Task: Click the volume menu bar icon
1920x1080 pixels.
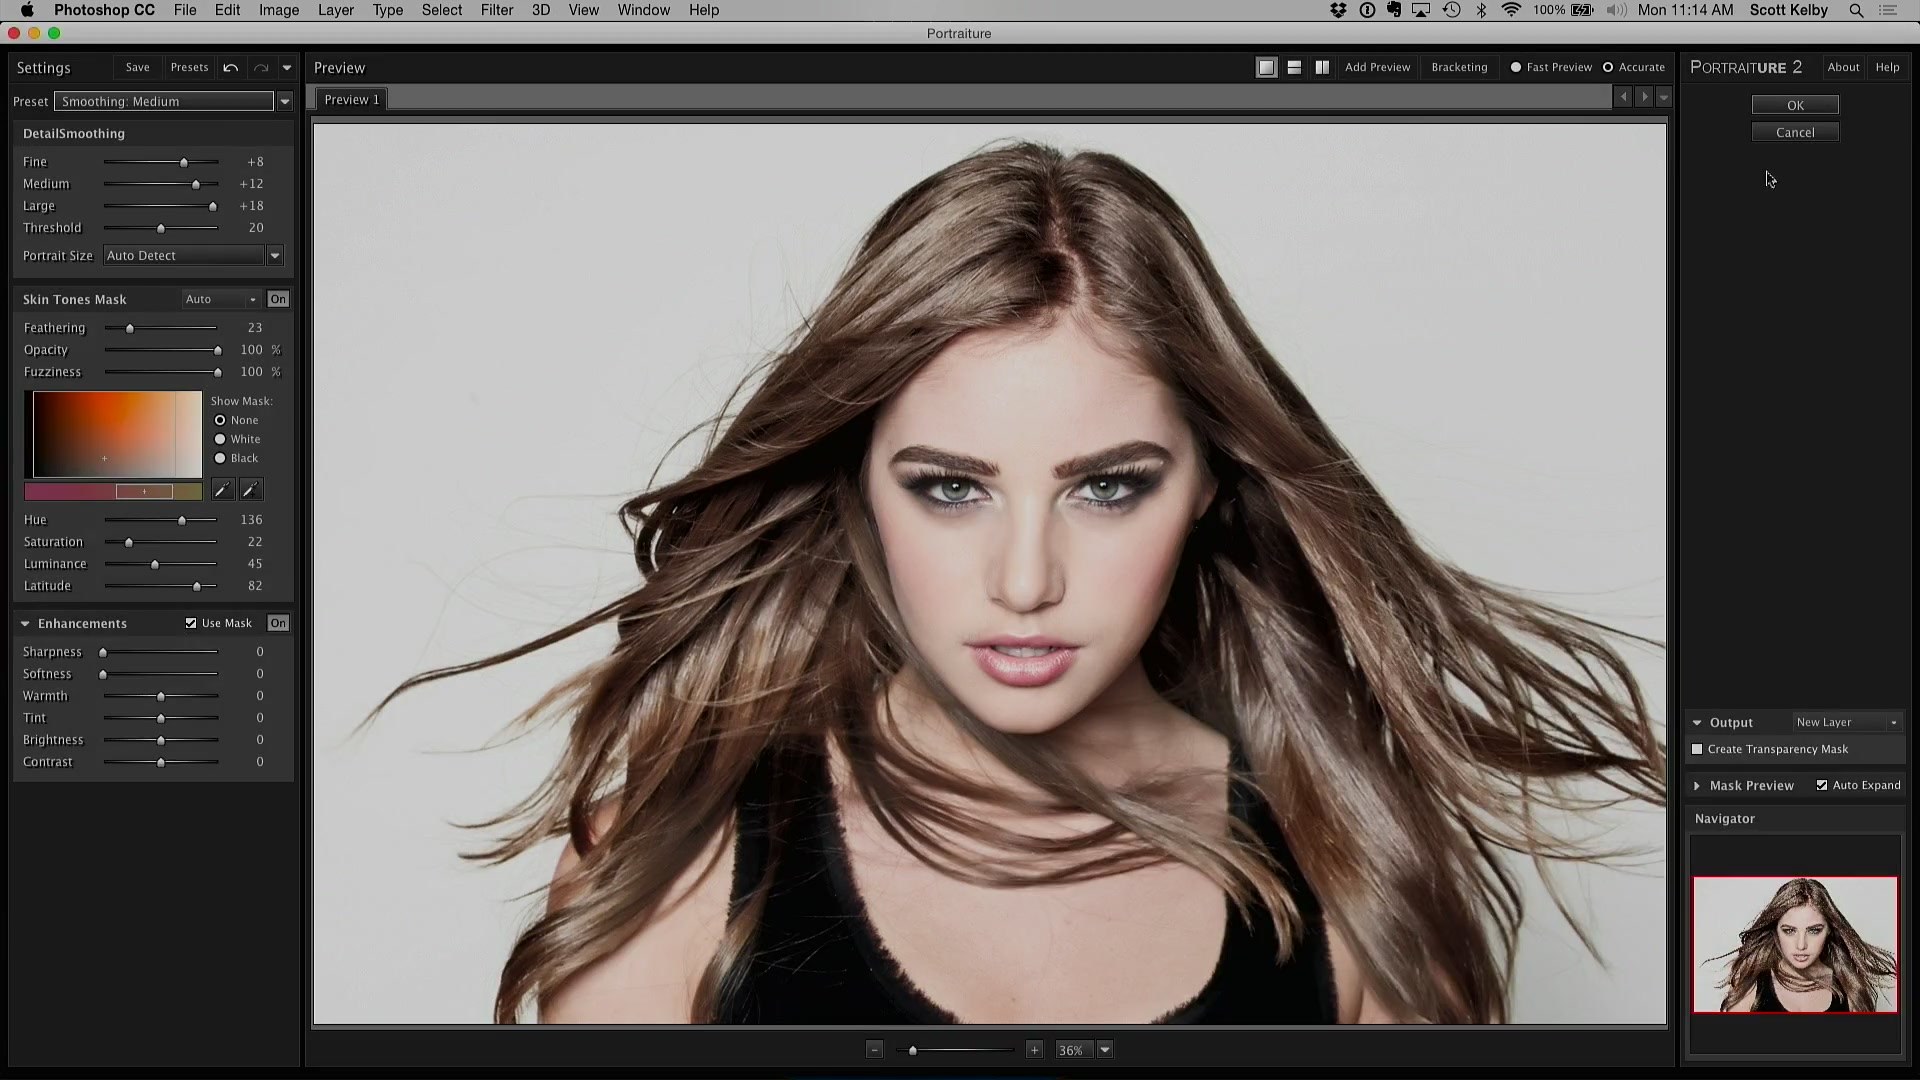Action: 1616,10
